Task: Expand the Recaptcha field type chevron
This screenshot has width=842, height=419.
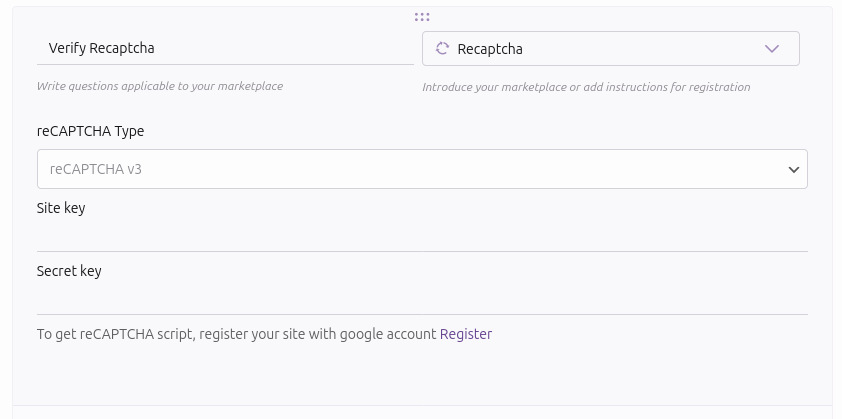Action: click(x=771, y=49)
